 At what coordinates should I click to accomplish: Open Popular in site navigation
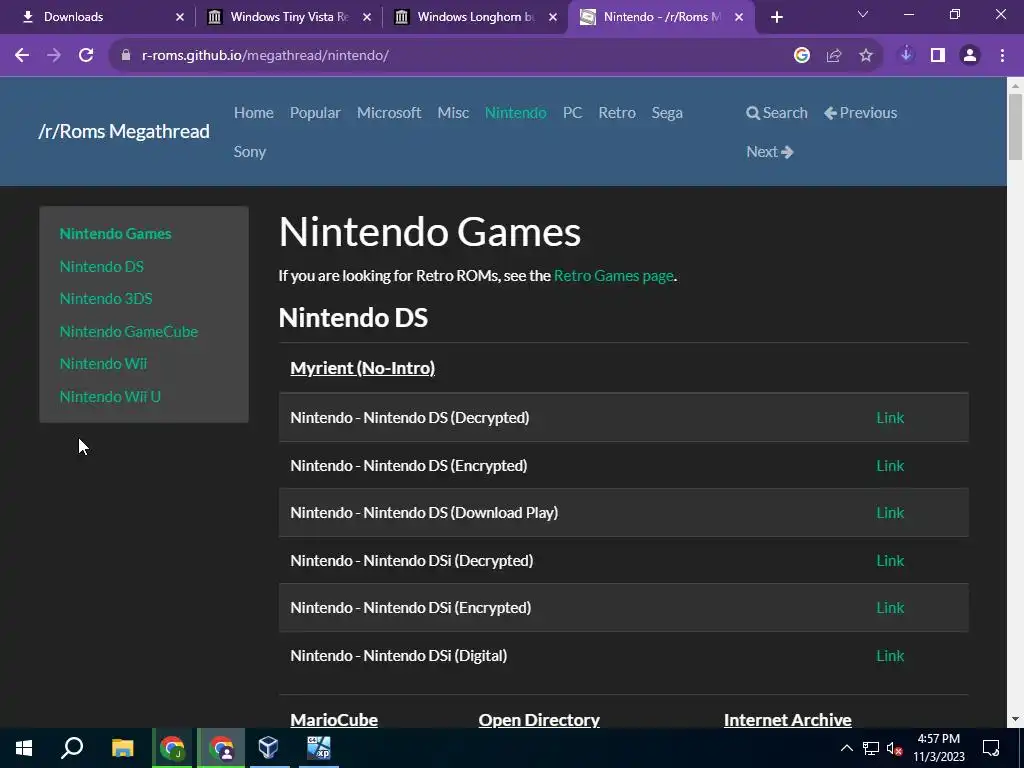315,112
